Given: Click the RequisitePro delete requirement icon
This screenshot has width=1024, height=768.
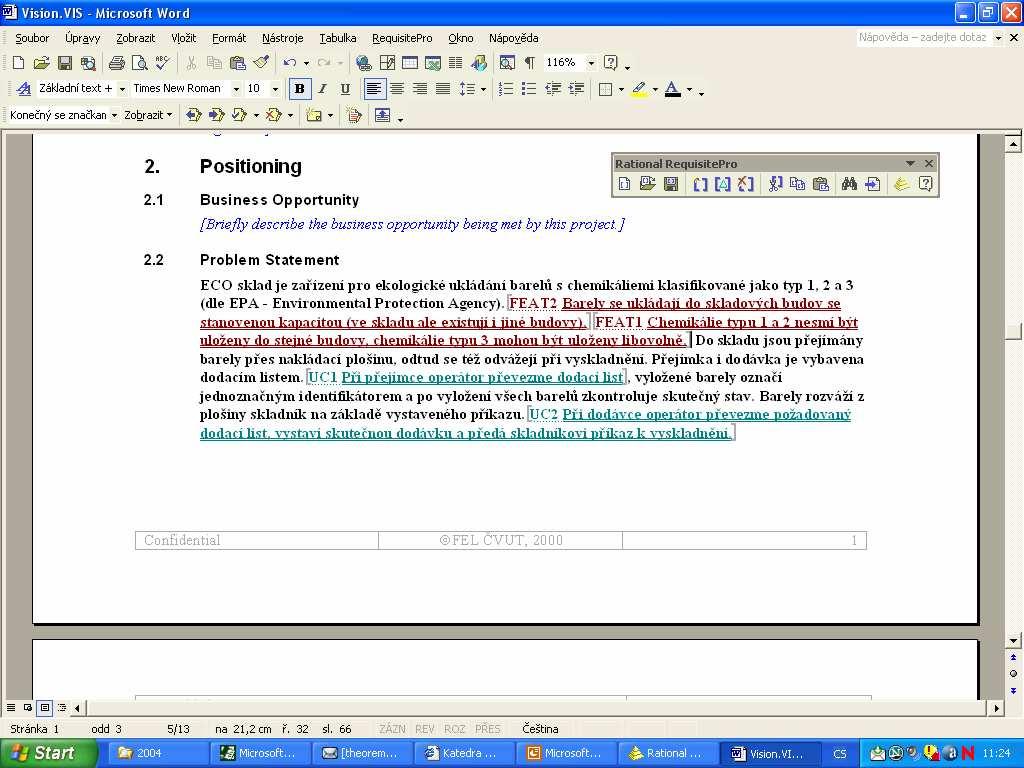Looking at the screenshot, I should pos(745,184).
